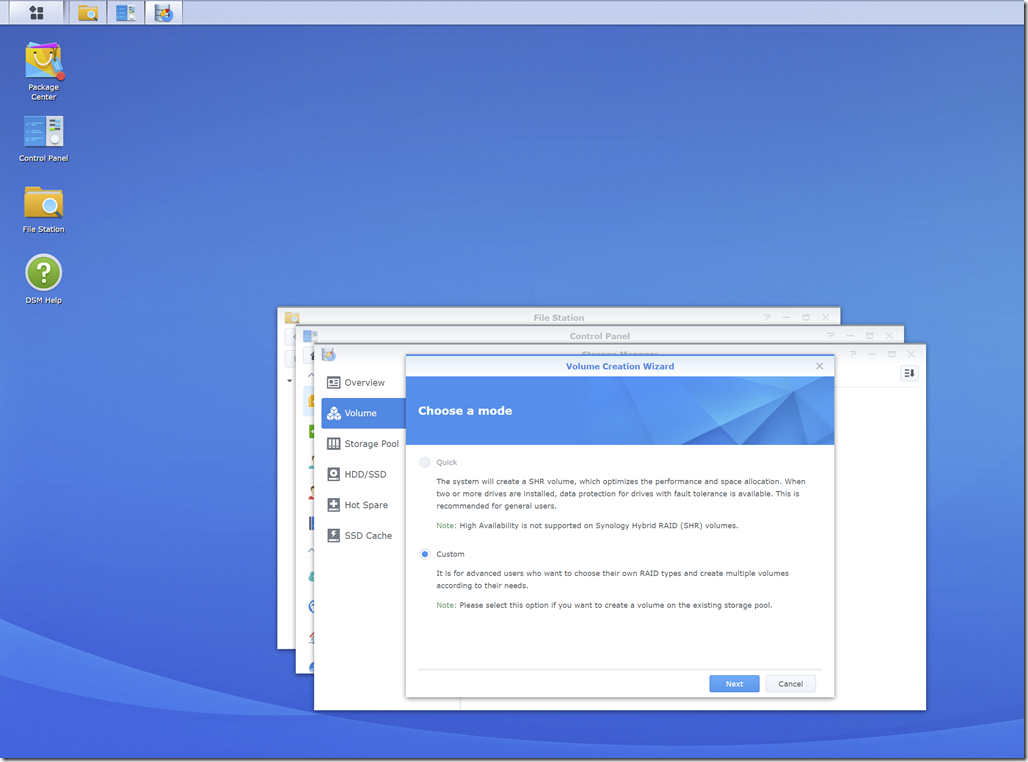Open DSM Help desktop shortcut
This screenshot has width=1028, height=762.
coord(43,279)
